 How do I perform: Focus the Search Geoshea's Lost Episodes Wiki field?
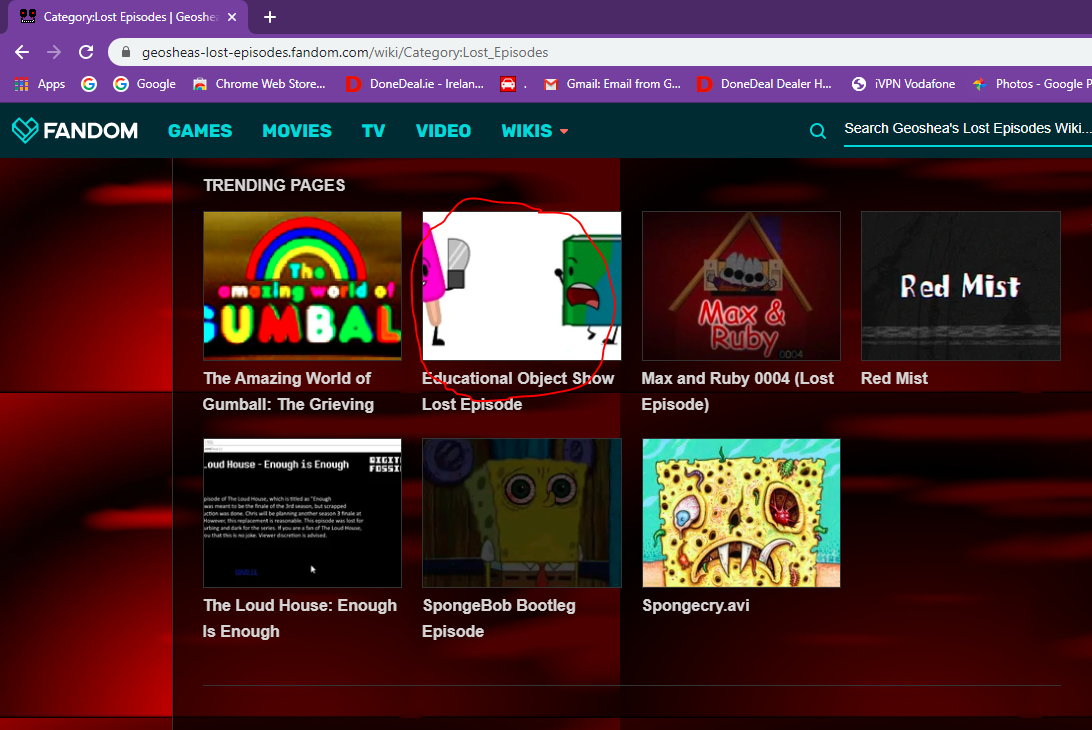(968, 129)
